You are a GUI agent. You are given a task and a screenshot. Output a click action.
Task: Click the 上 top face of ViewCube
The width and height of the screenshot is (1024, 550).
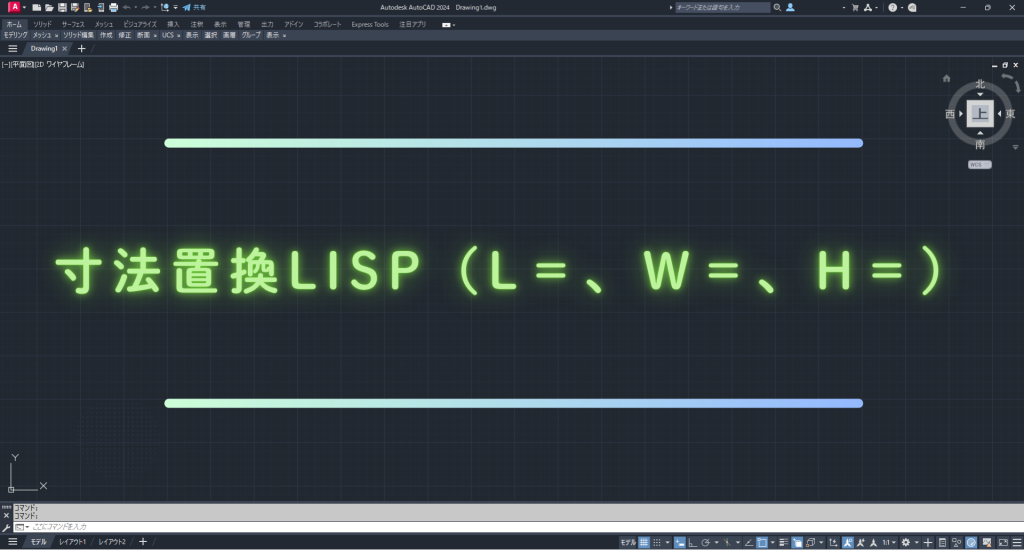[x=979, y=114]
